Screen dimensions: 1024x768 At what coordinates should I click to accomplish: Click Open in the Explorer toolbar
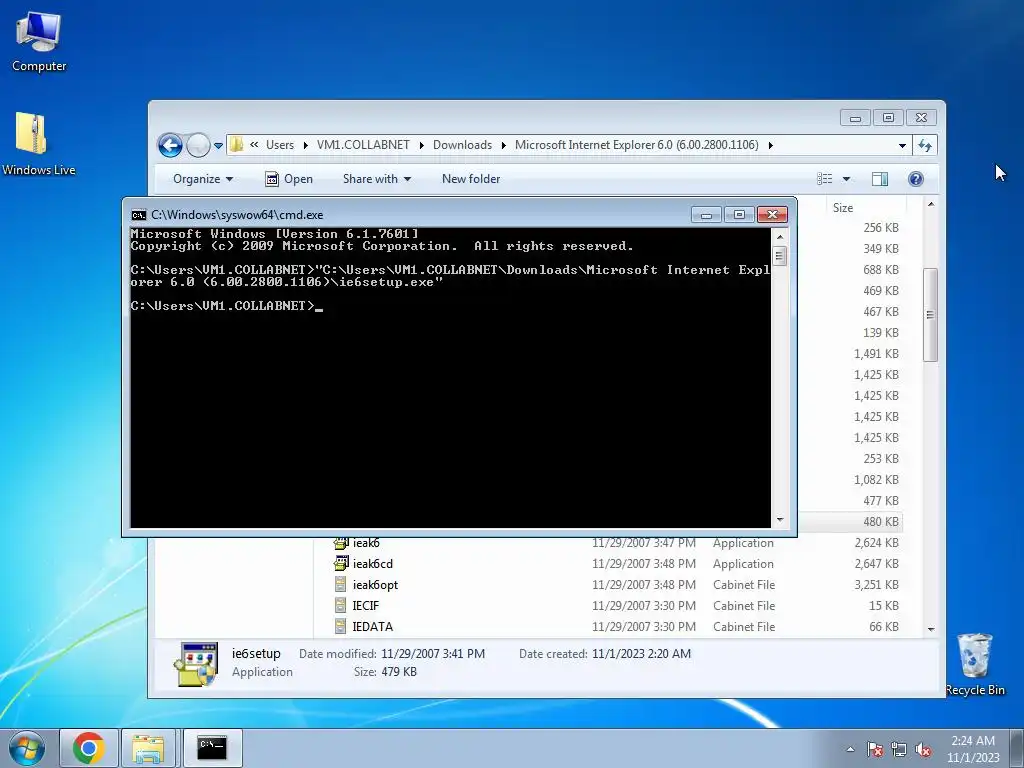point(289,179)
